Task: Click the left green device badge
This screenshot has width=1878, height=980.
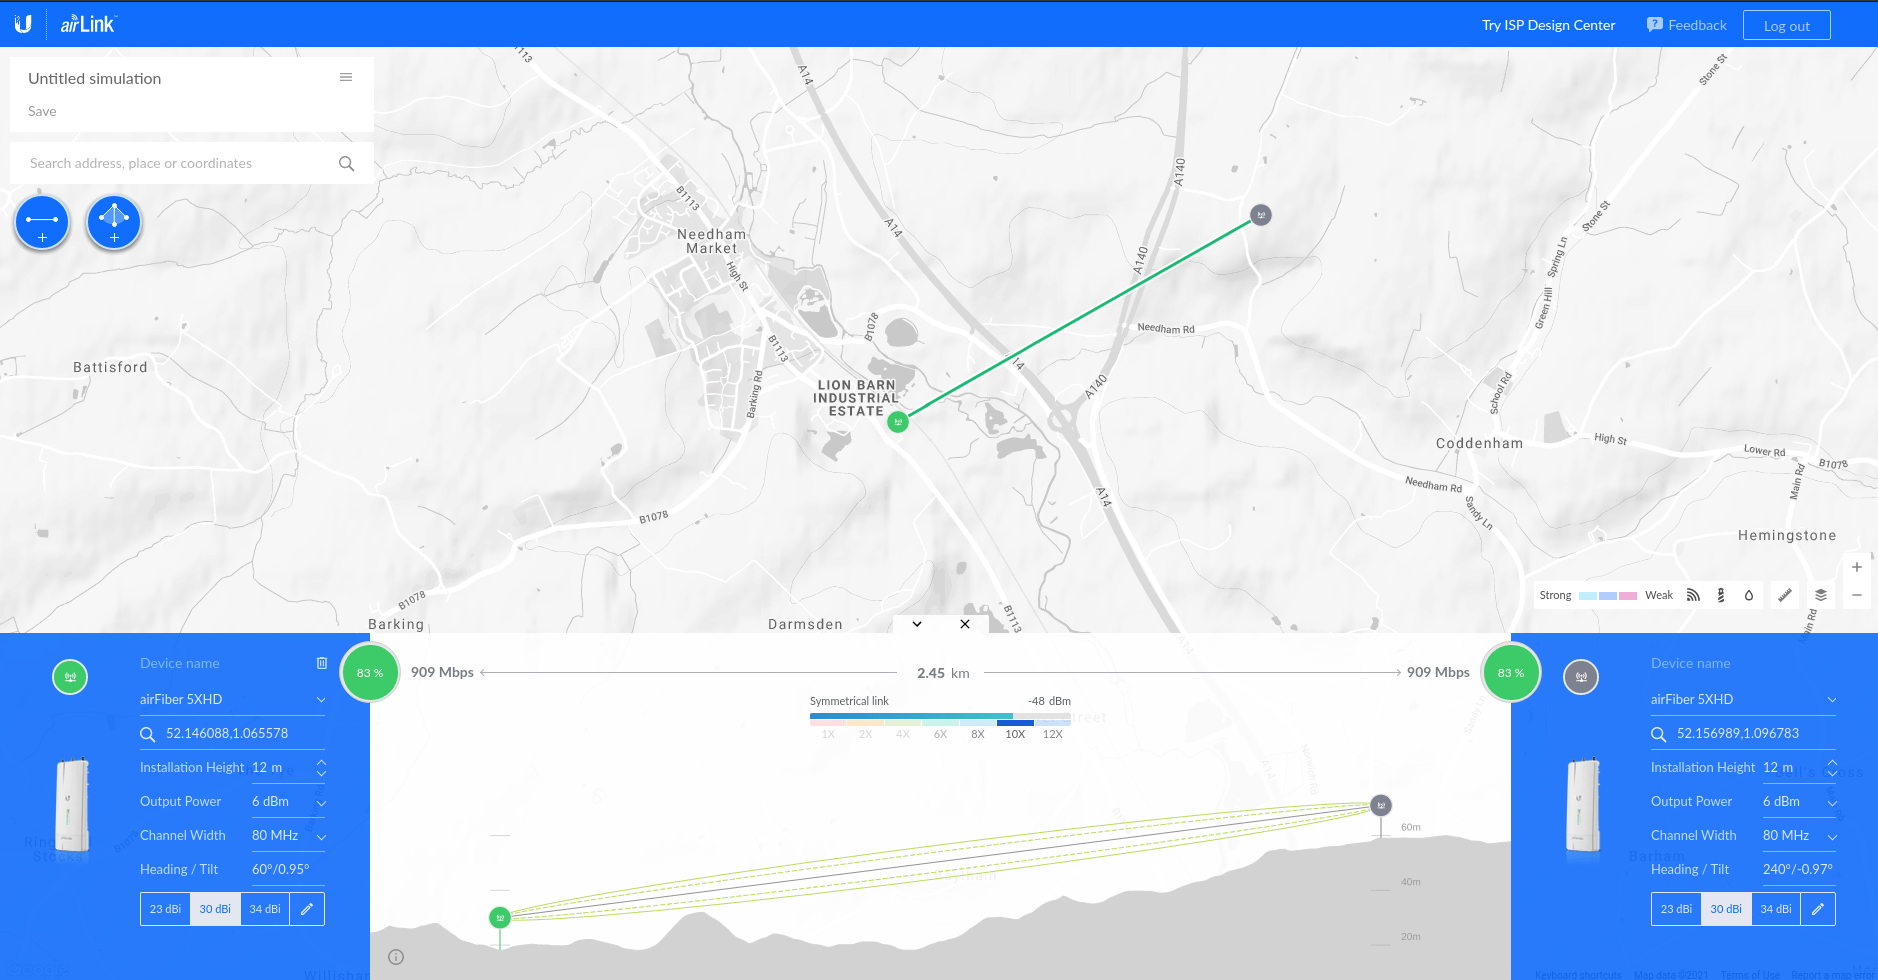Action: coord(70,677)
